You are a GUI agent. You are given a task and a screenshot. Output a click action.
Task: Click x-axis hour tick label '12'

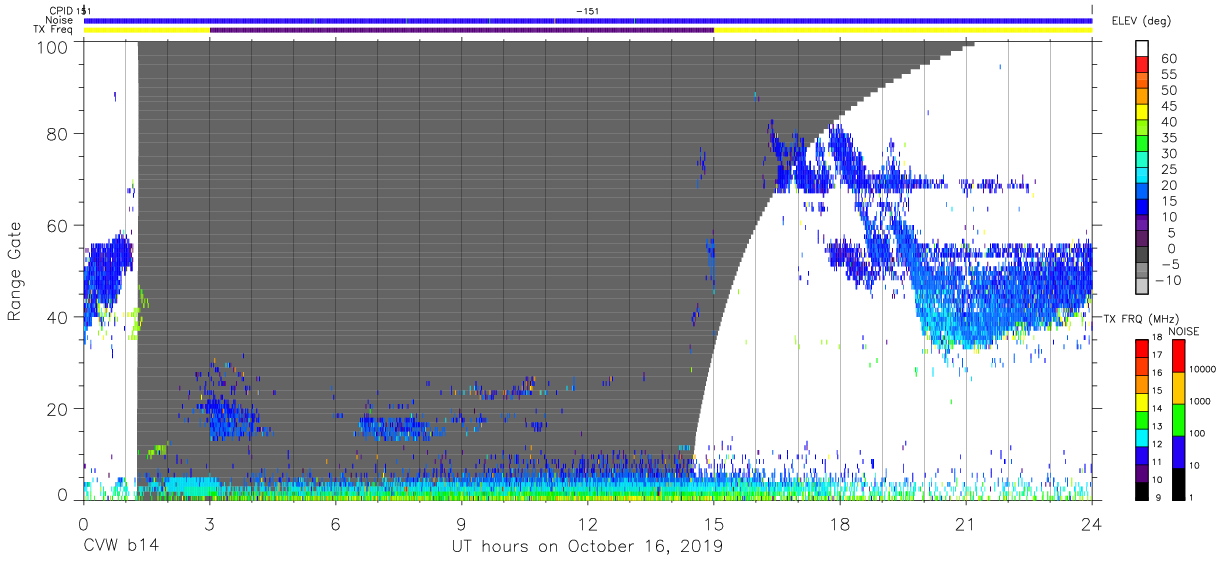pos(588,523)
